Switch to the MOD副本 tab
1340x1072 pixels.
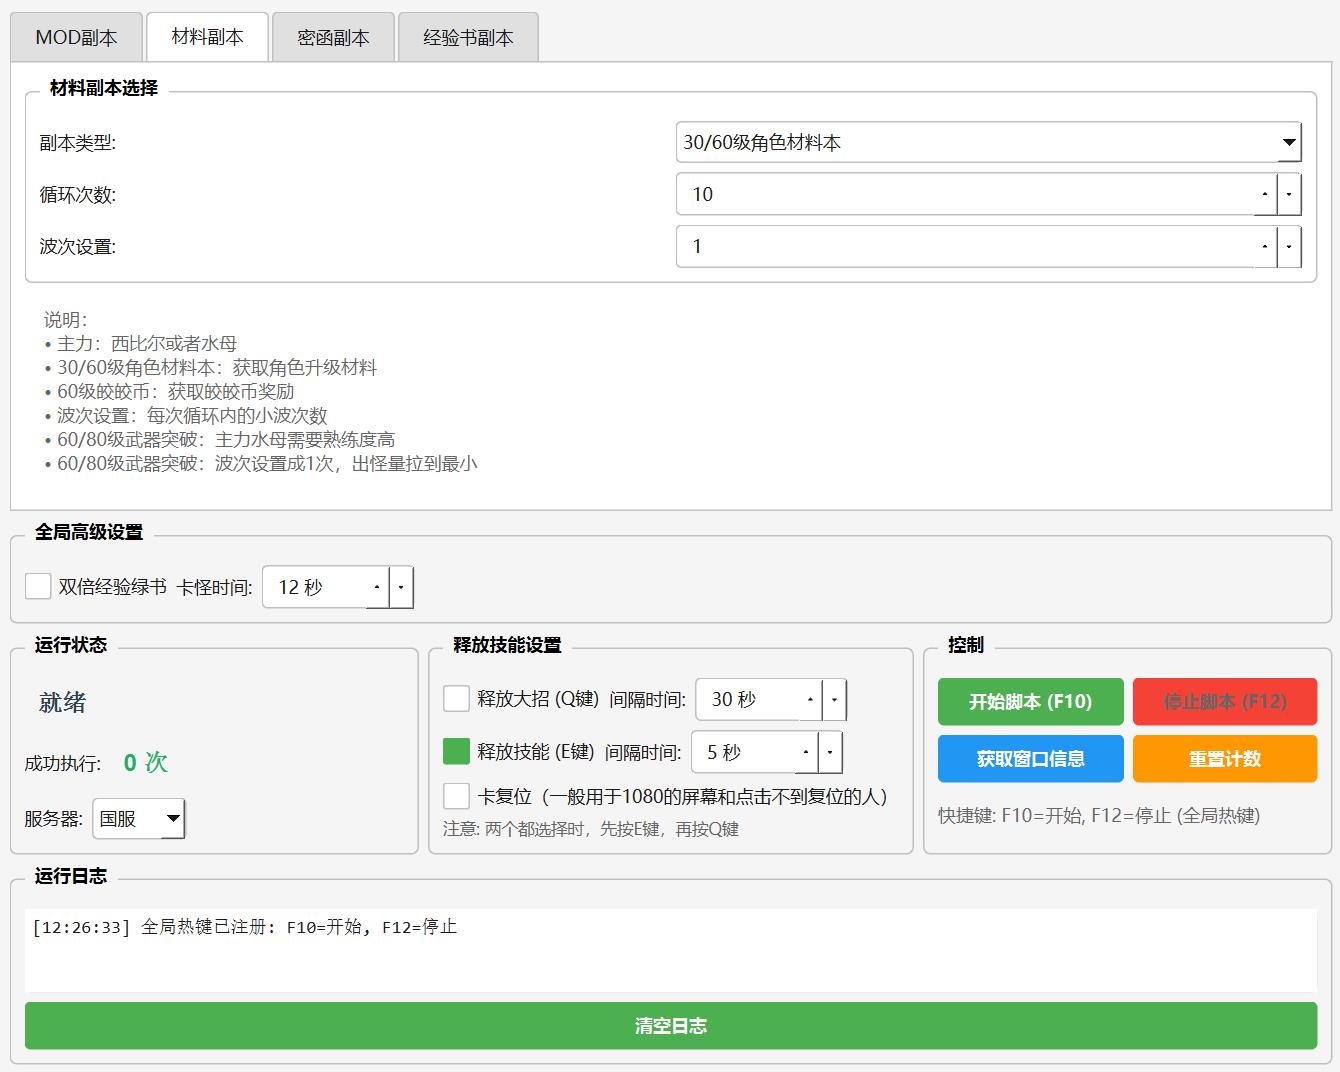pyautogui.click(x=76, y=38)
